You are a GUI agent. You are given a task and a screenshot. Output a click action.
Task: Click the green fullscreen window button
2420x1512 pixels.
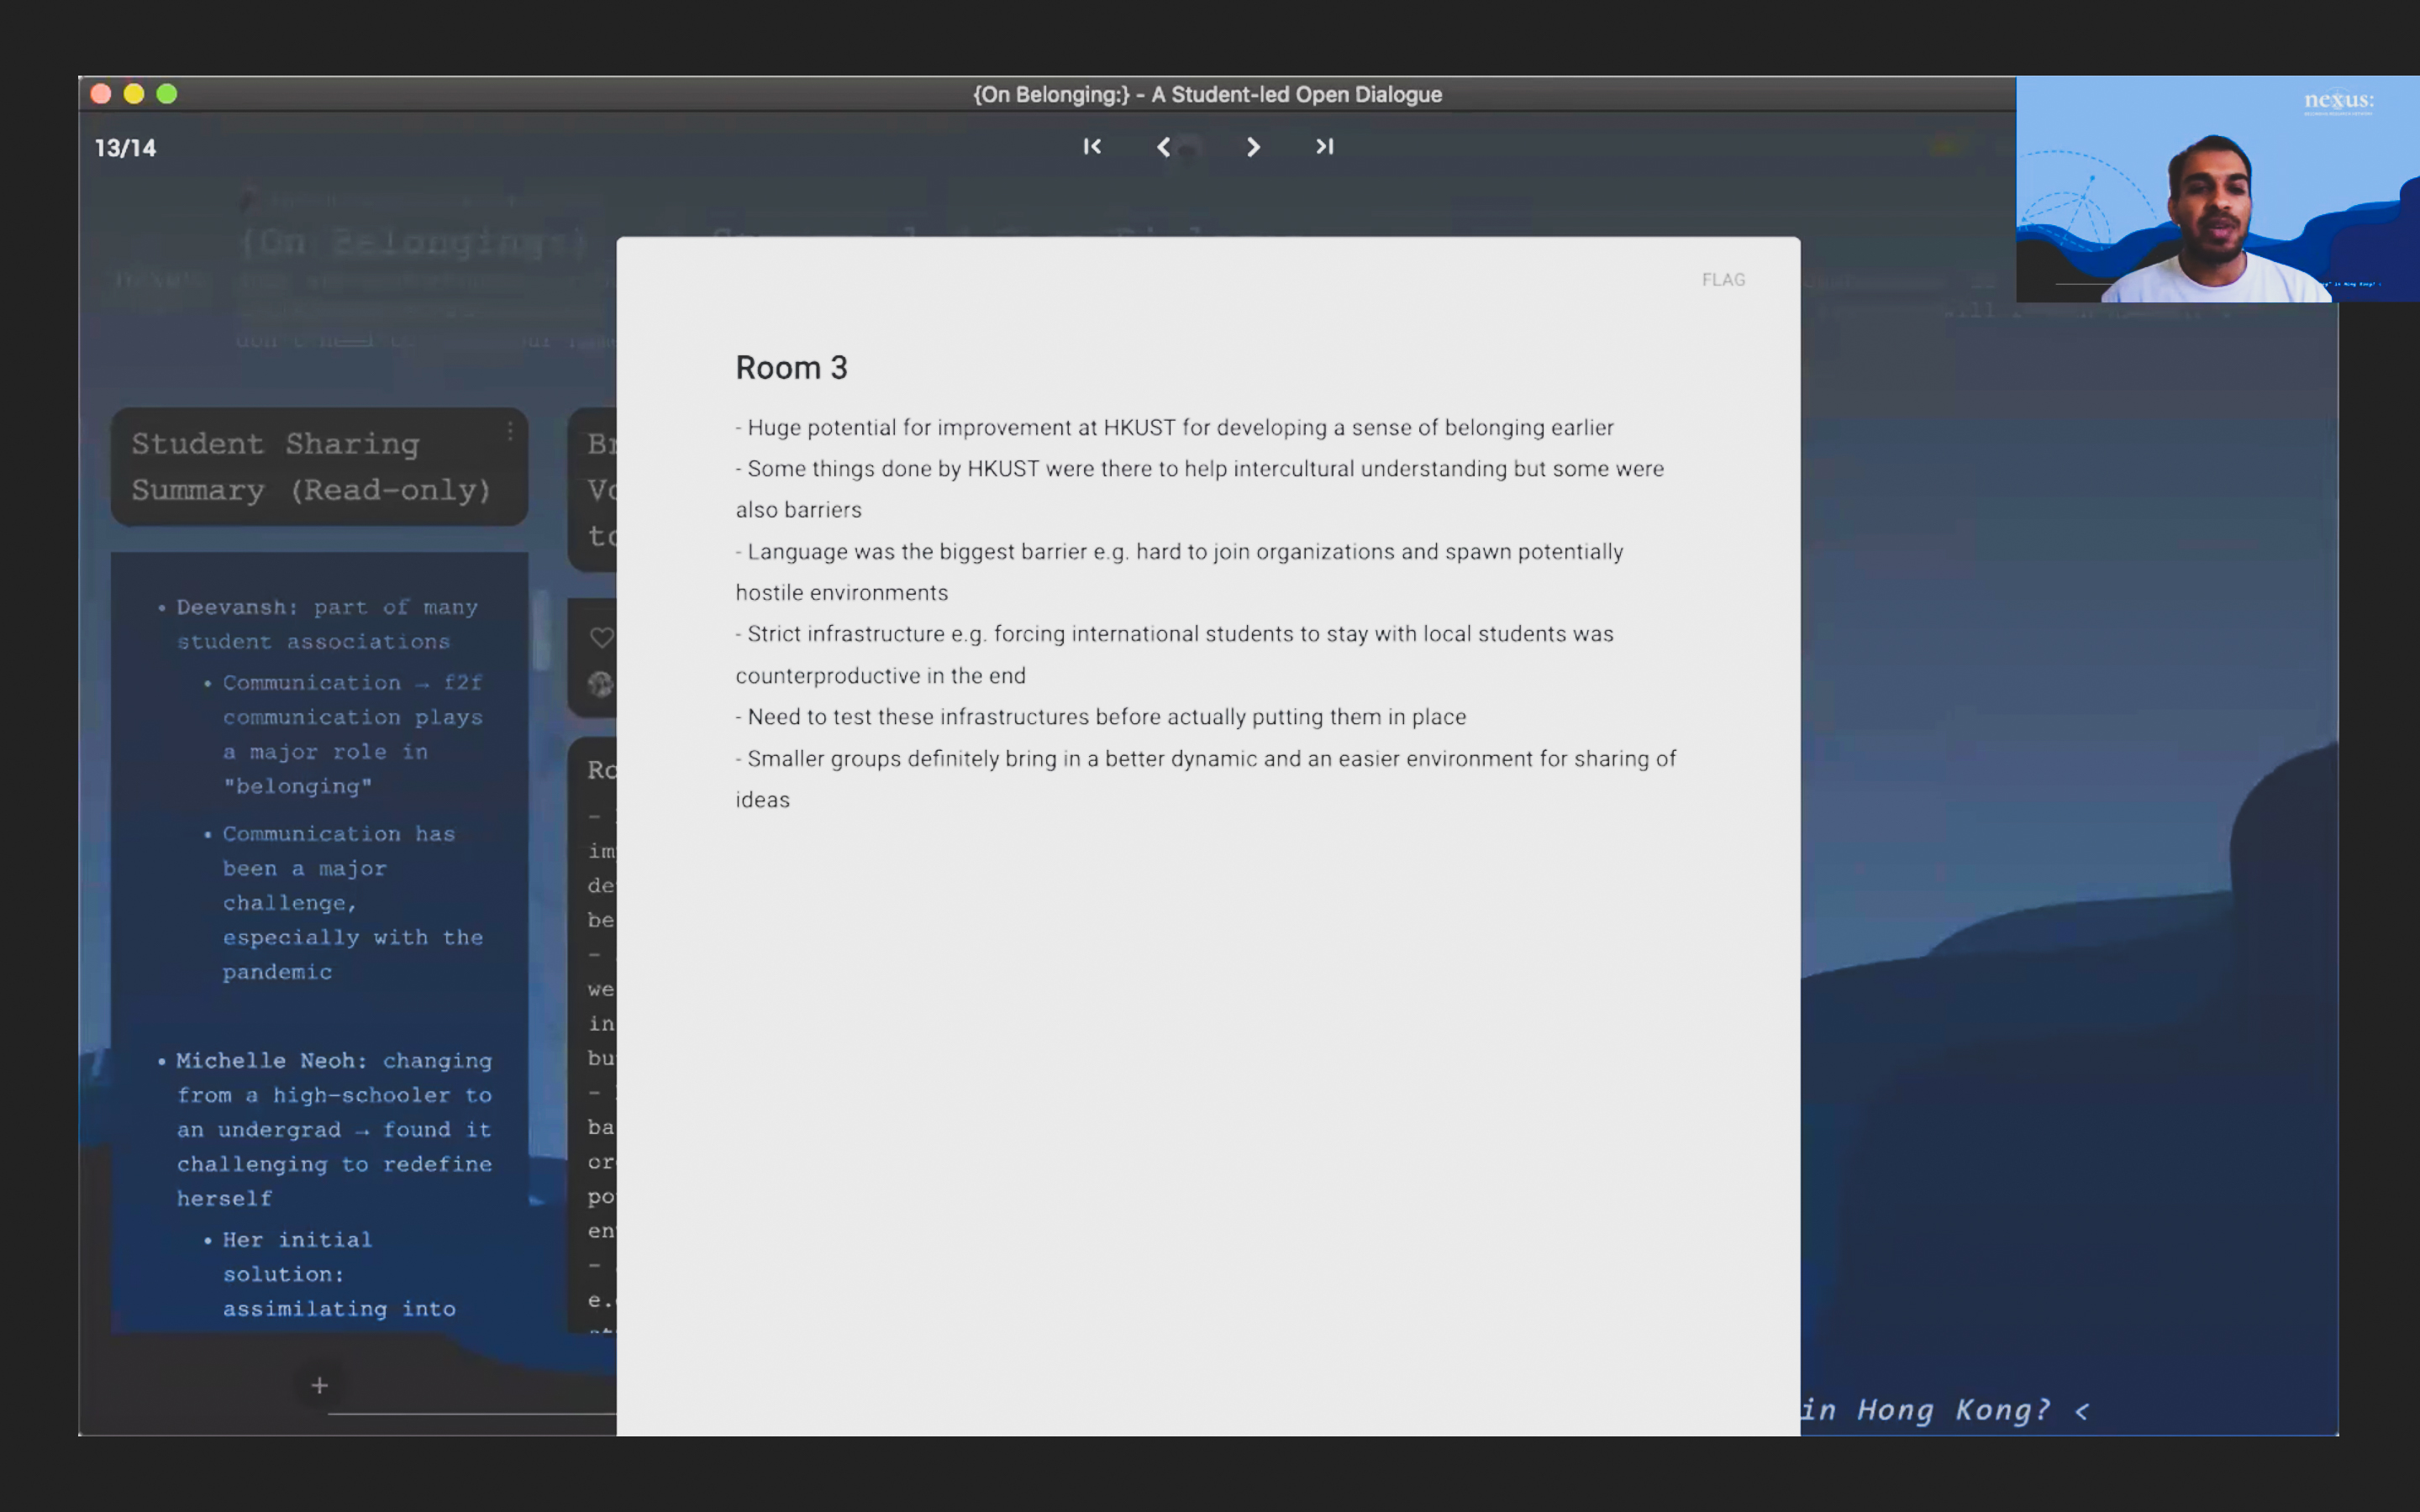point(167,94)
